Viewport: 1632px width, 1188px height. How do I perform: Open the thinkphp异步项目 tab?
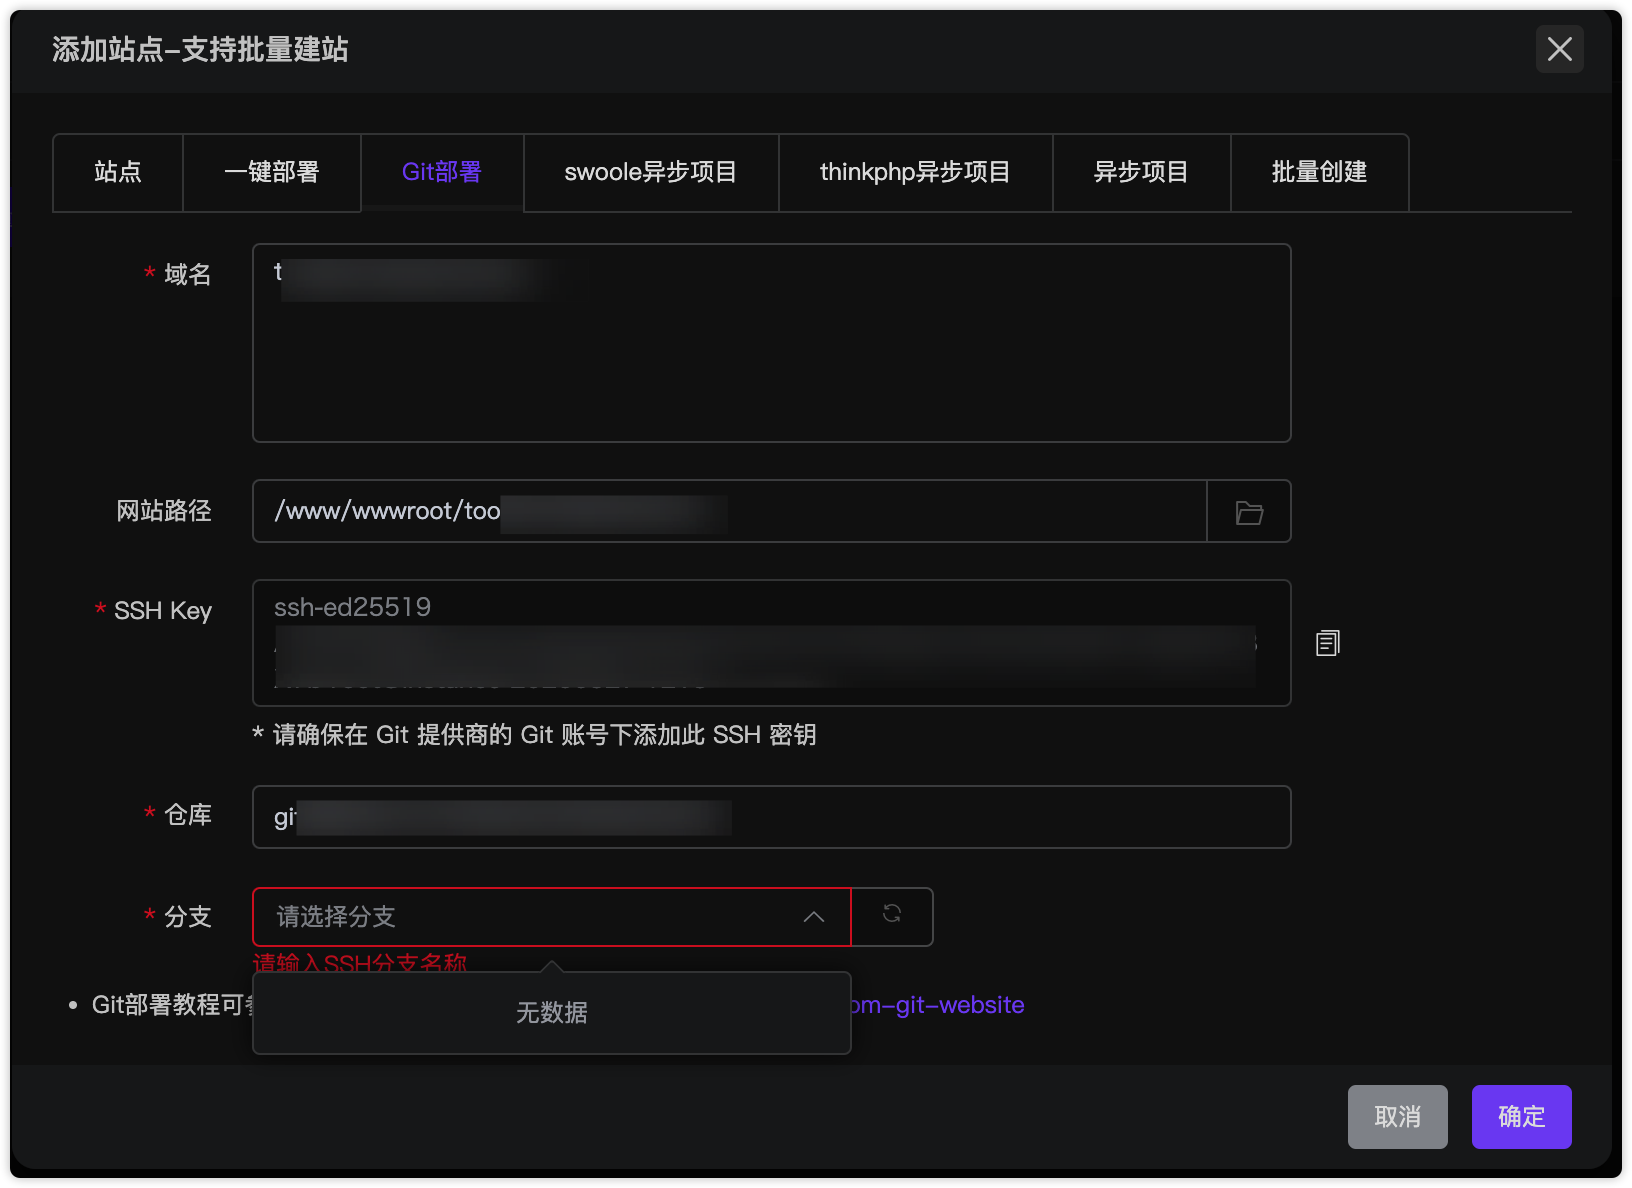915,172
